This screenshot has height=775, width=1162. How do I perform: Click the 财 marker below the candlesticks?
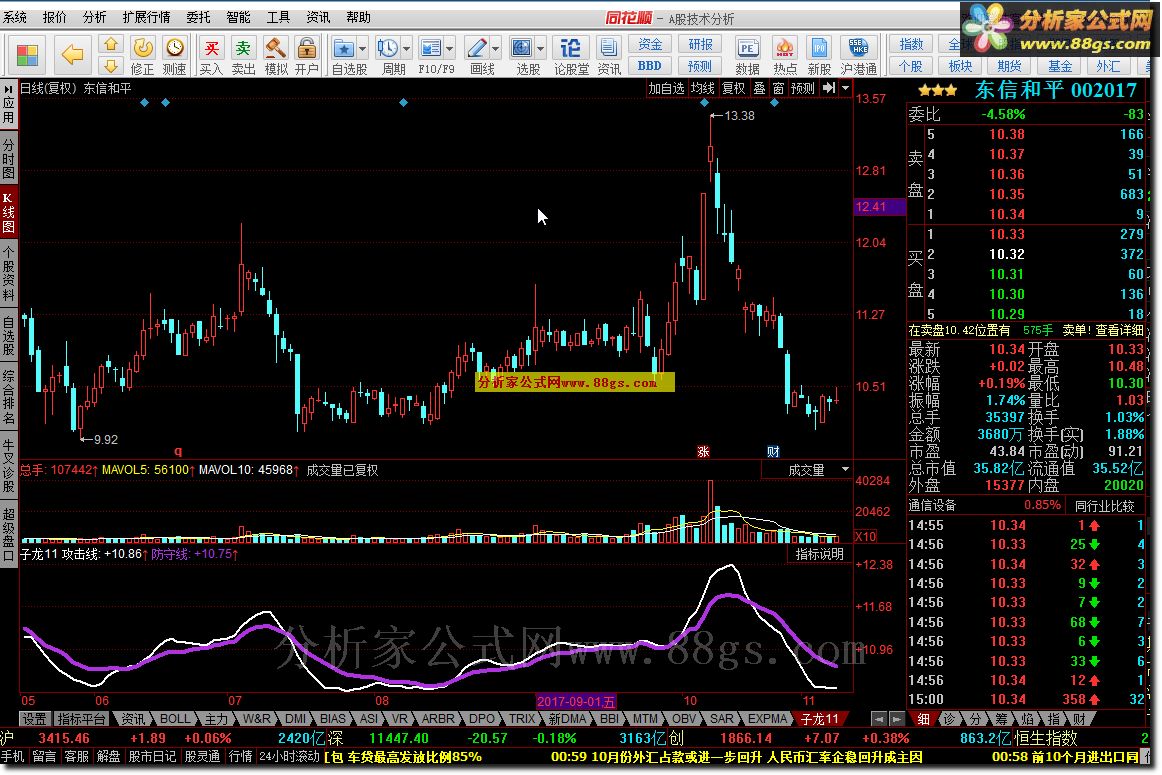[x=773, y=451]
